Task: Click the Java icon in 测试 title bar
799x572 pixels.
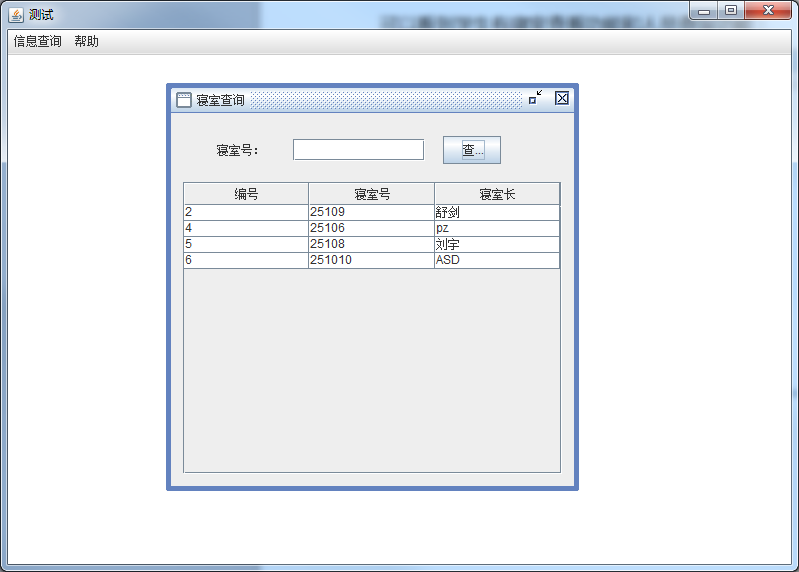Action: click(x=16, y=15)
